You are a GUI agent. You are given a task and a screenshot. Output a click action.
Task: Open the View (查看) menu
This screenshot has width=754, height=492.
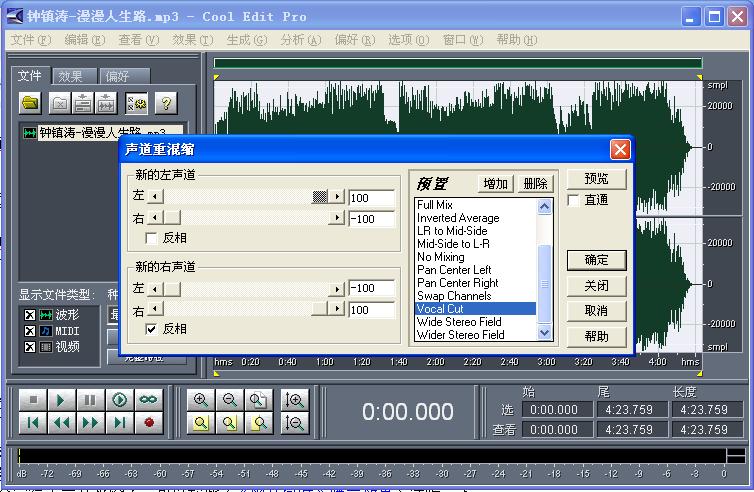[x=138, y=40]
